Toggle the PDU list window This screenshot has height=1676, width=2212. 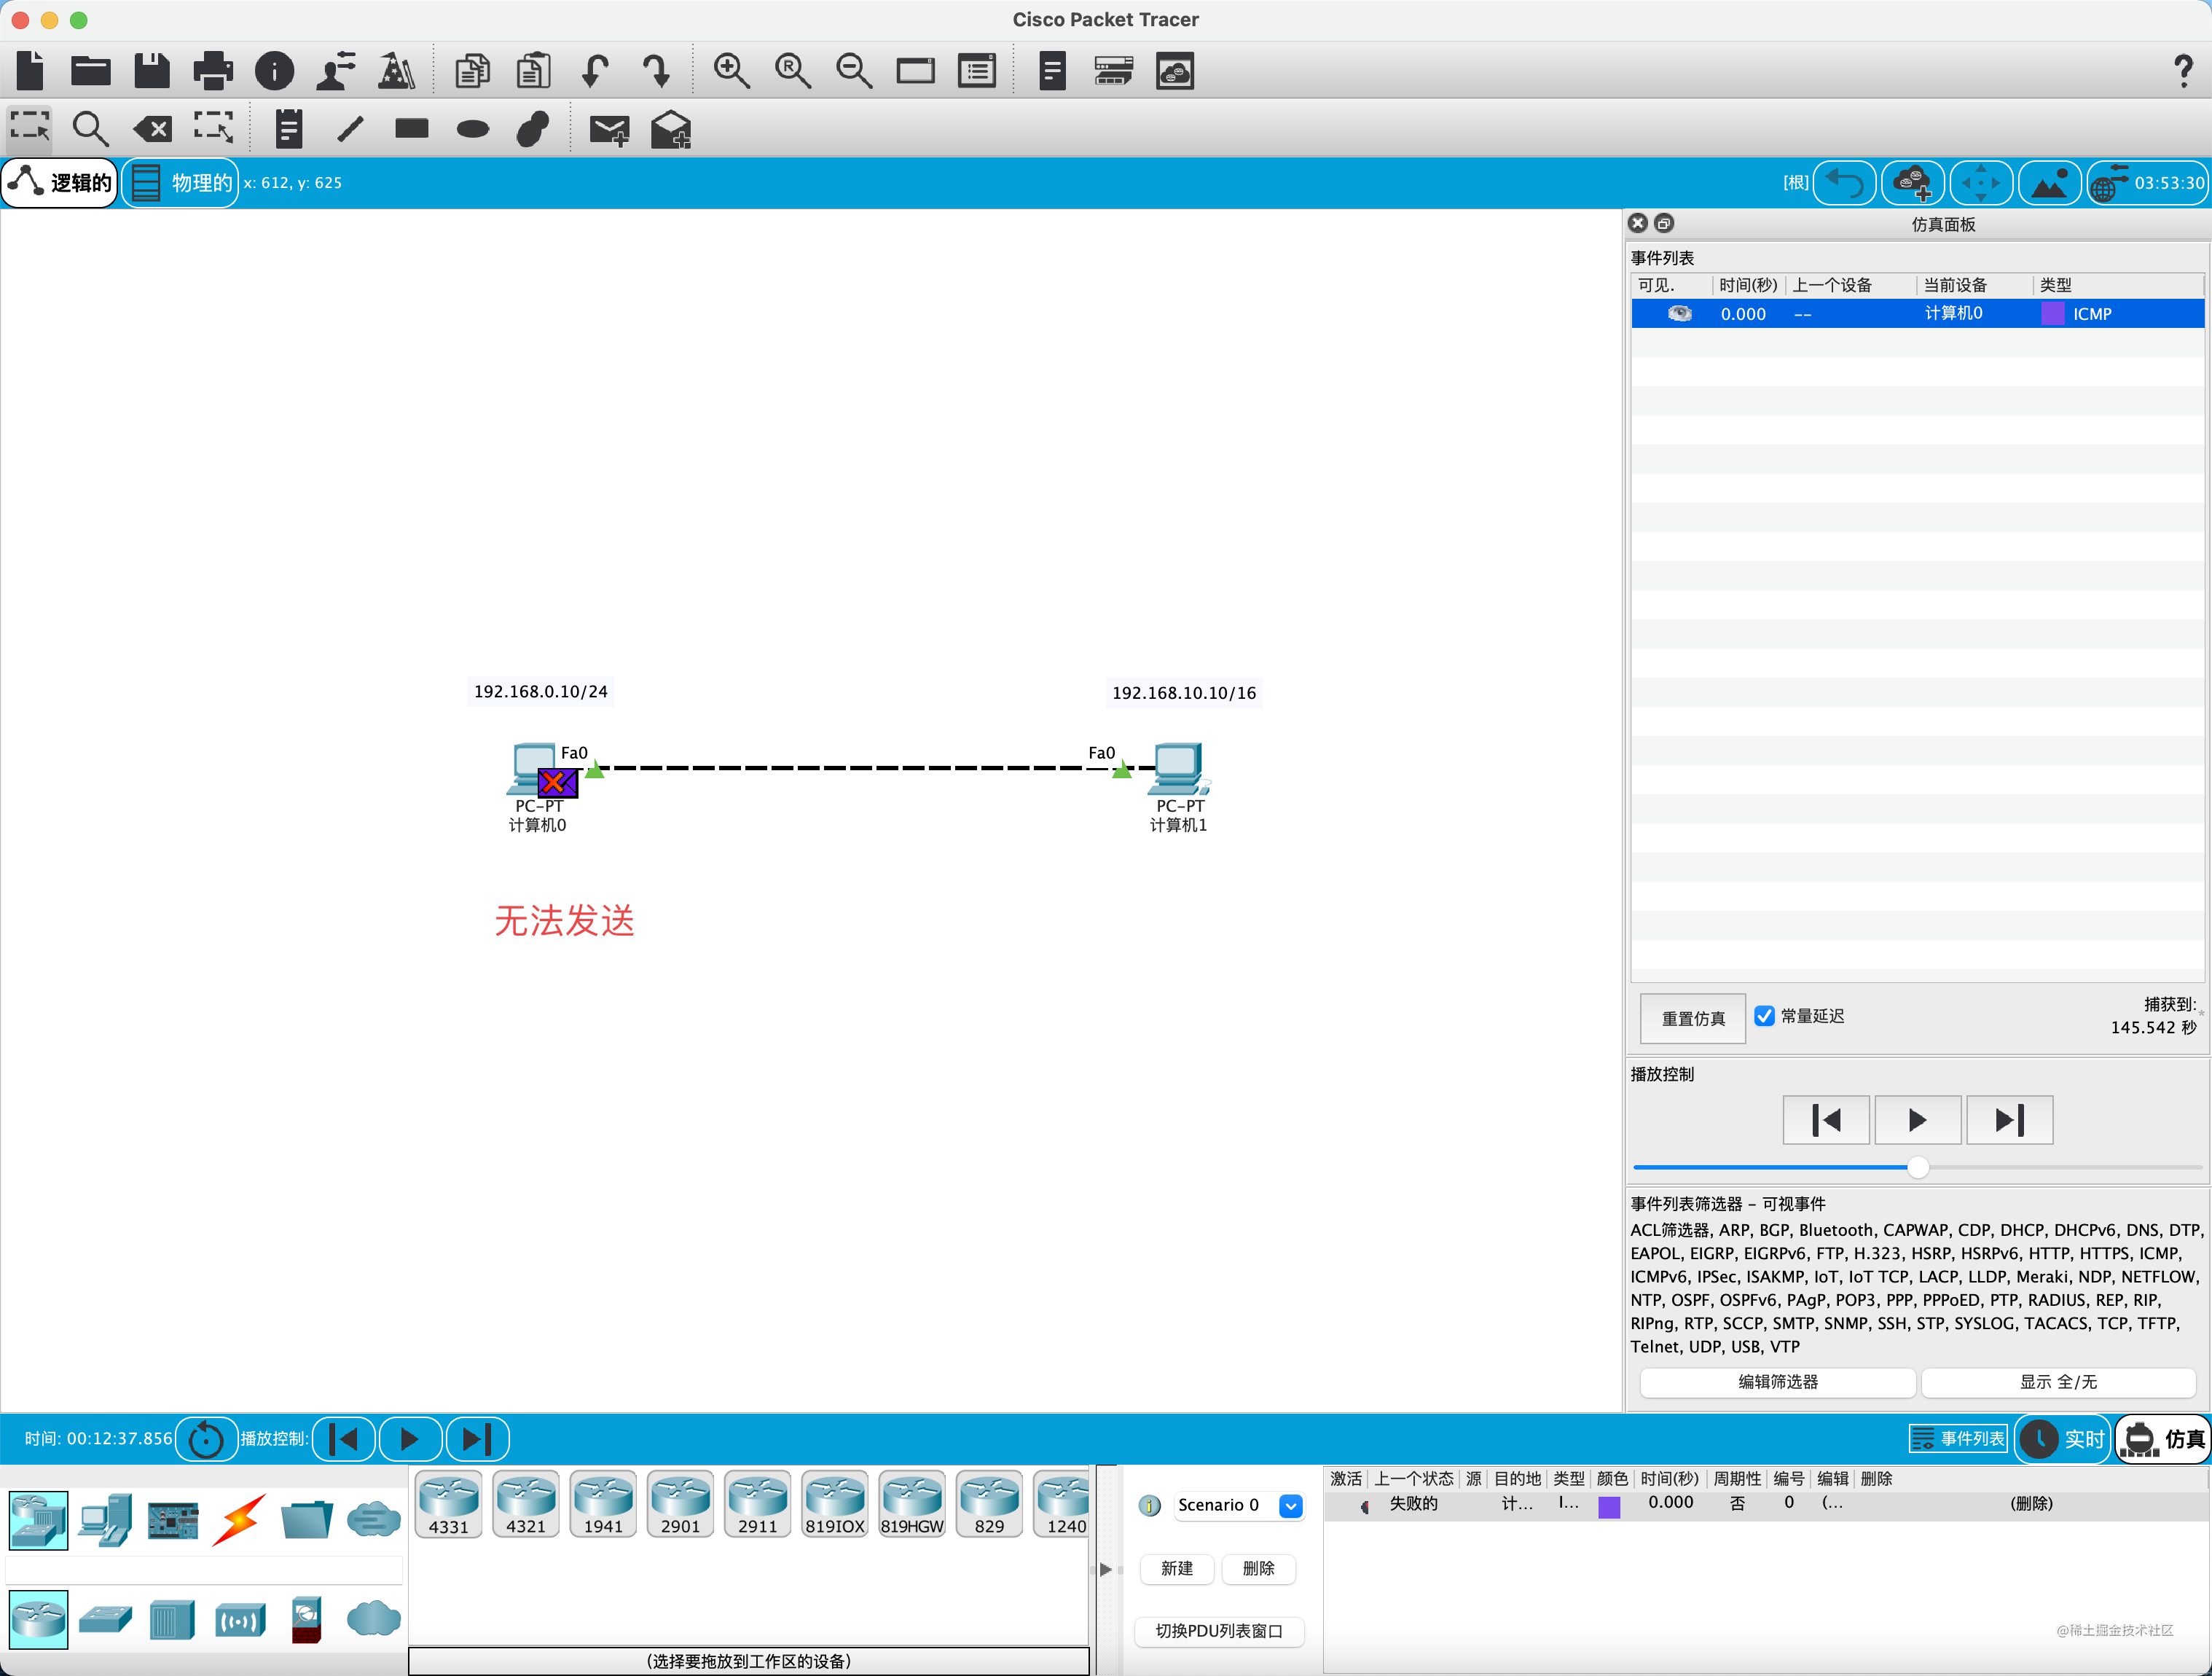point(1219,1631)
